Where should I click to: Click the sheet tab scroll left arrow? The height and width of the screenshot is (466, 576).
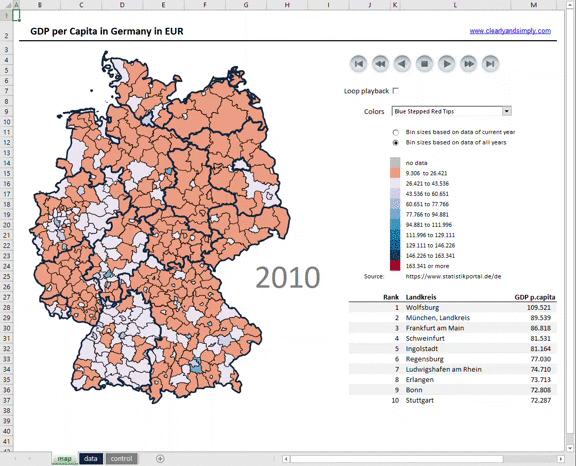coord(15,458)
